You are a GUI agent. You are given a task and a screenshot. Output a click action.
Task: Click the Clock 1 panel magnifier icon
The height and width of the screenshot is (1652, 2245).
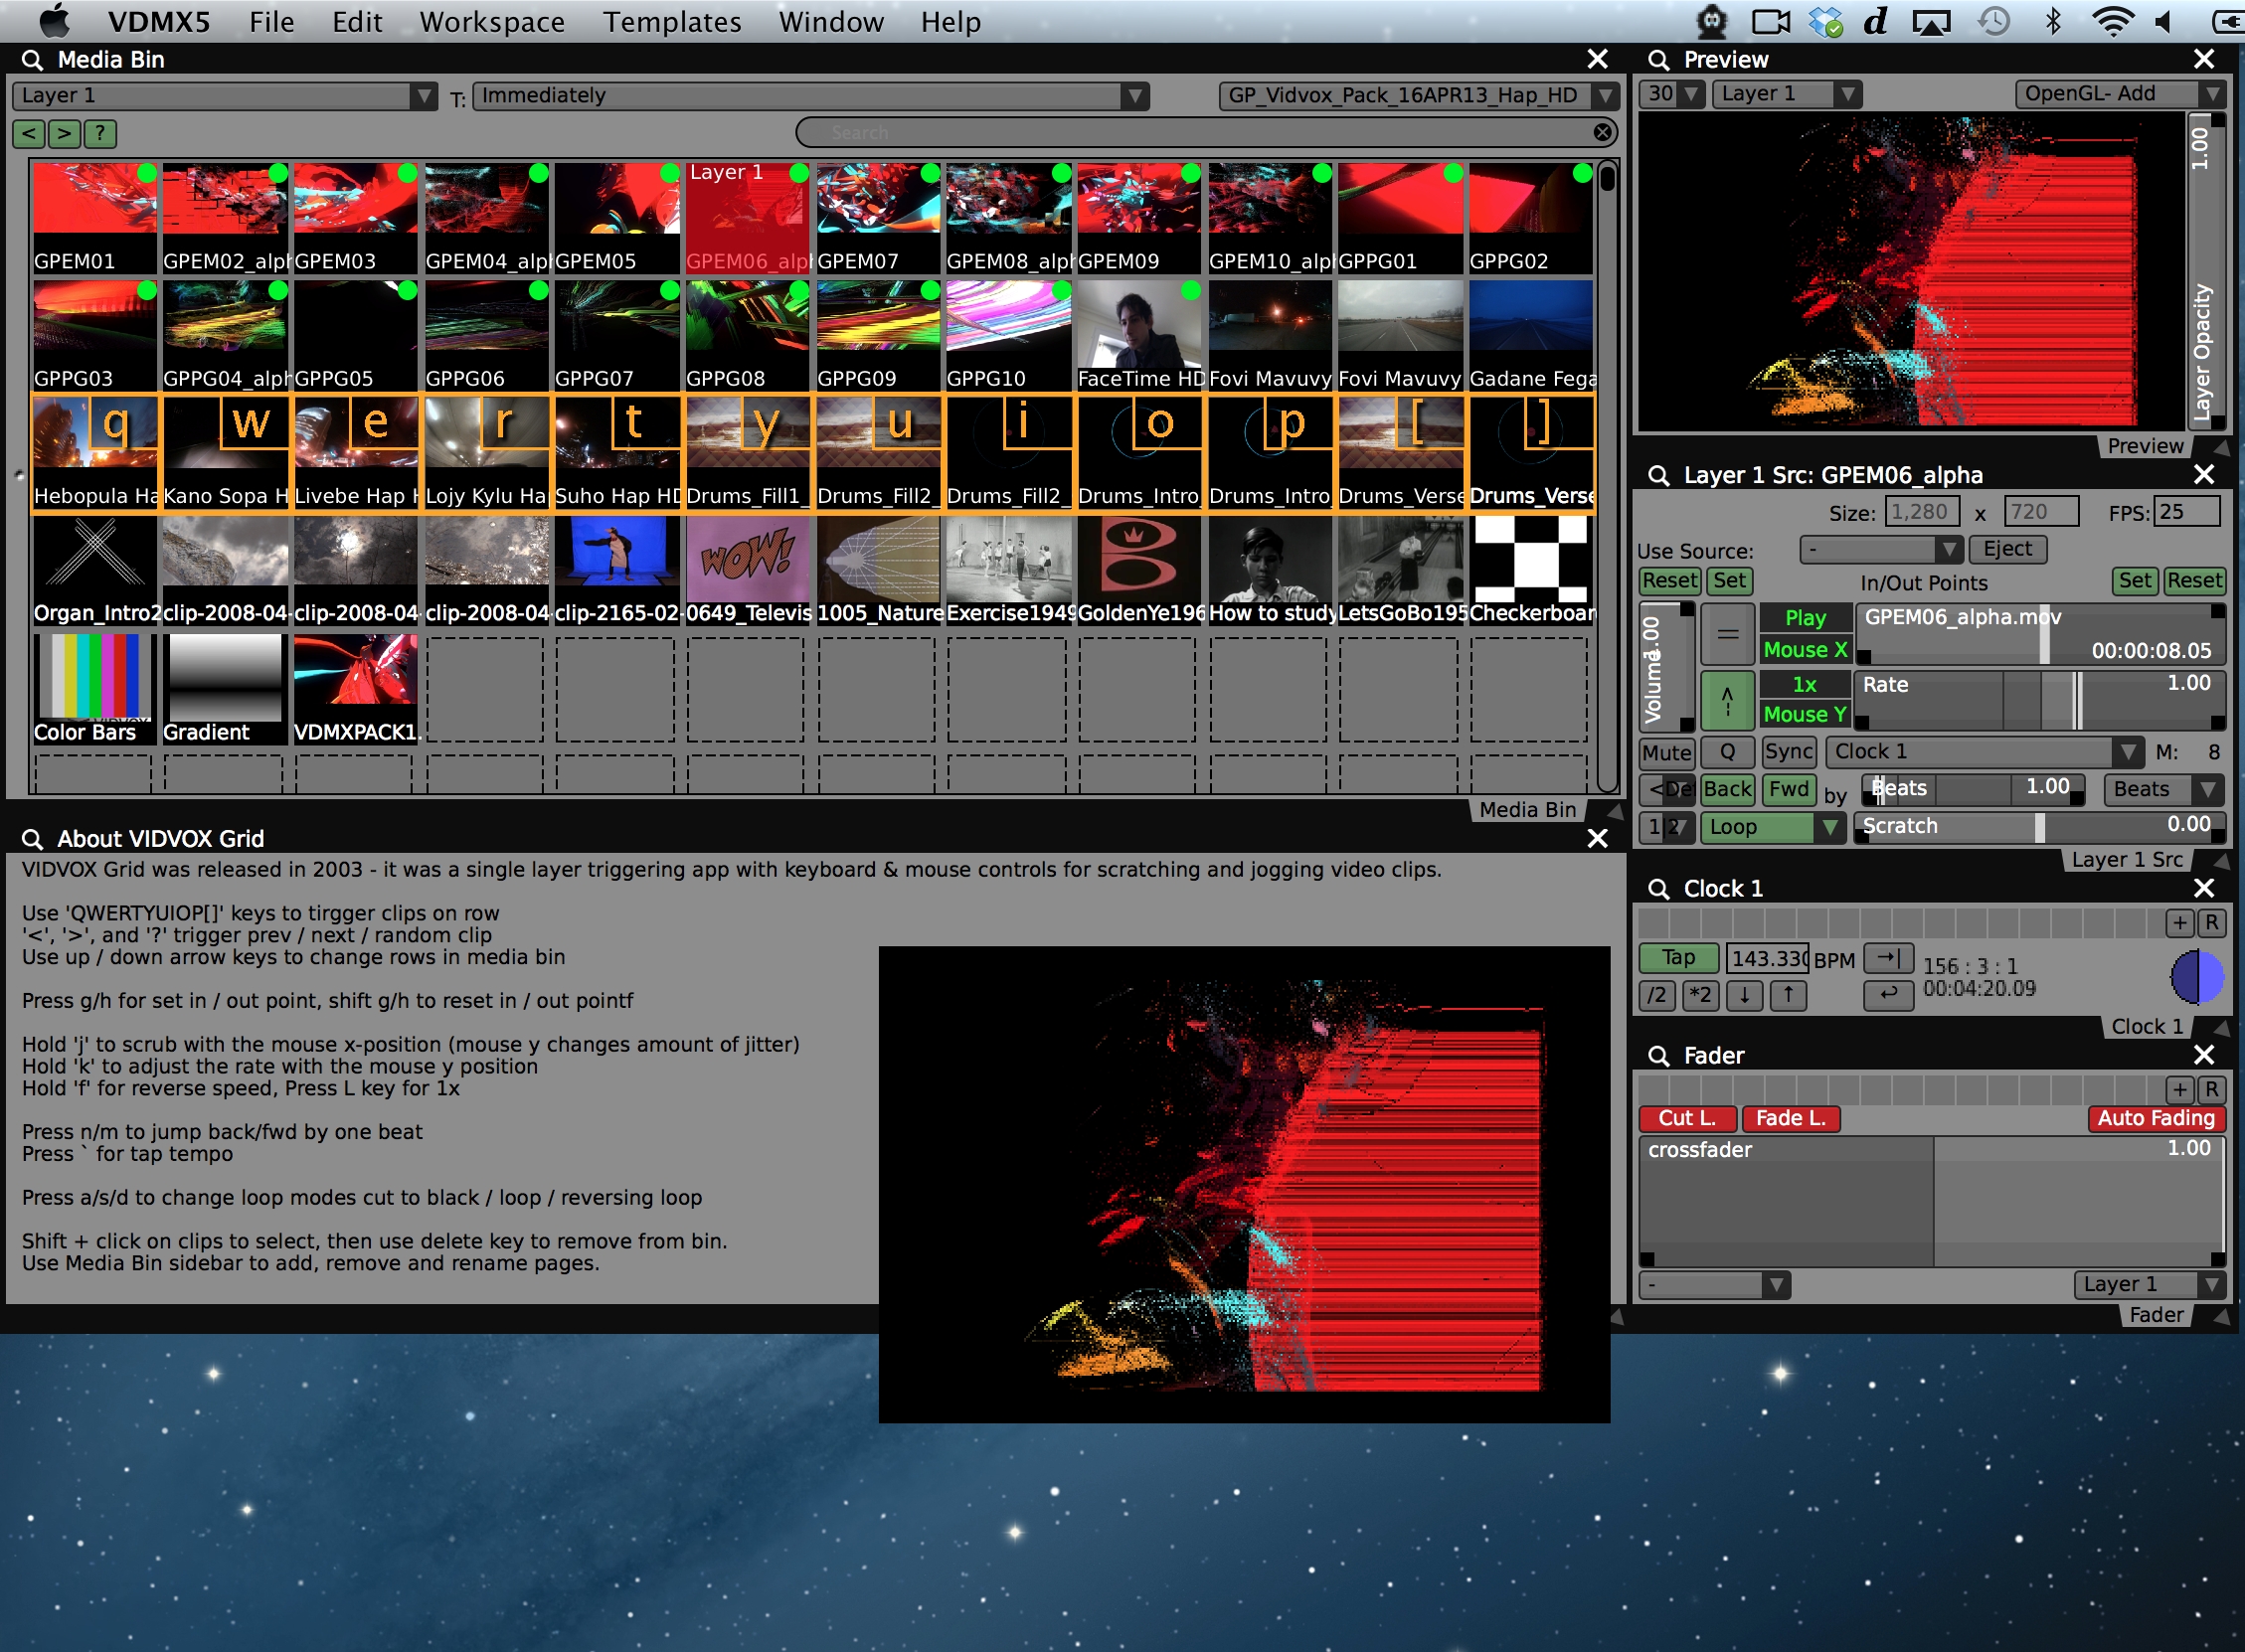1658,889
